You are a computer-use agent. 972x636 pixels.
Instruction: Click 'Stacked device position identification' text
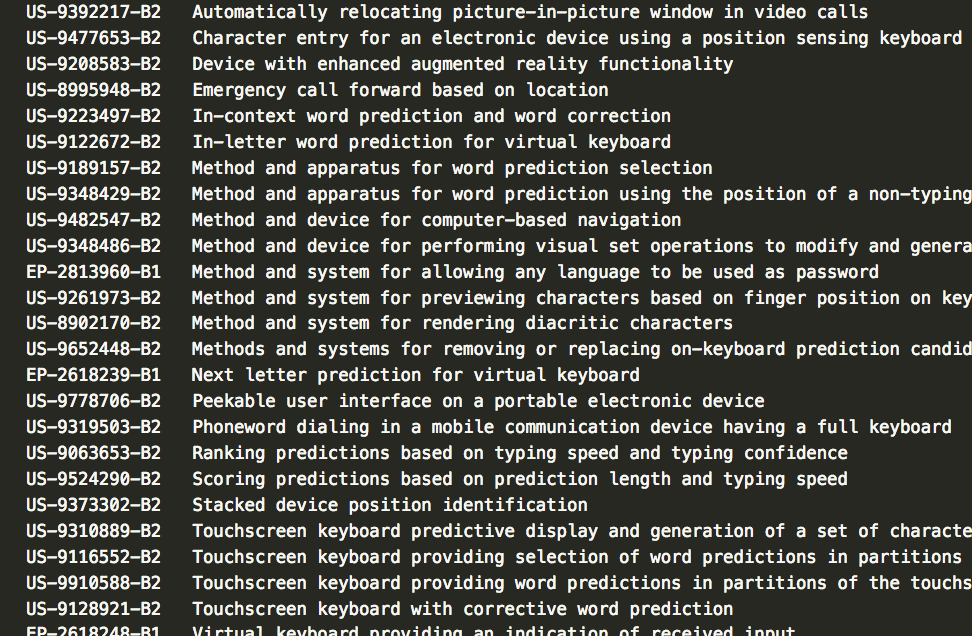390,505
